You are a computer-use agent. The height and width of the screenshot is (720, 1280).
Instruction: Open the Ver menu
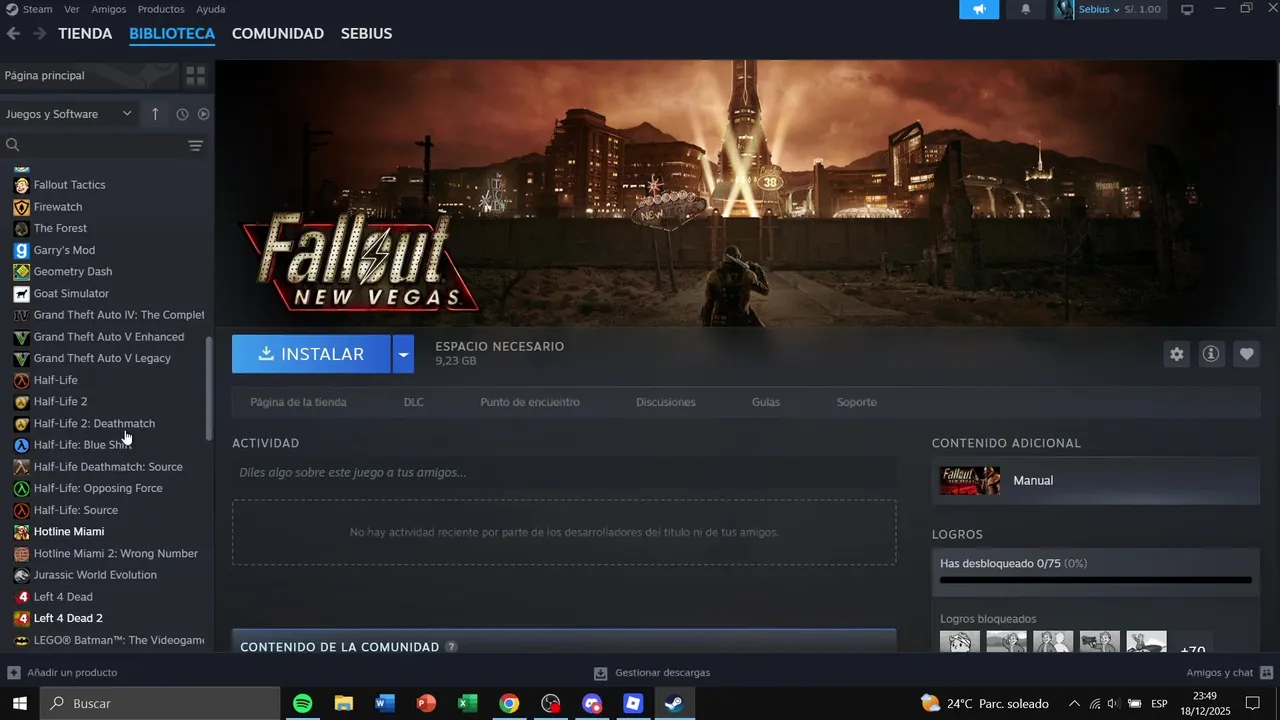[72, 9]
